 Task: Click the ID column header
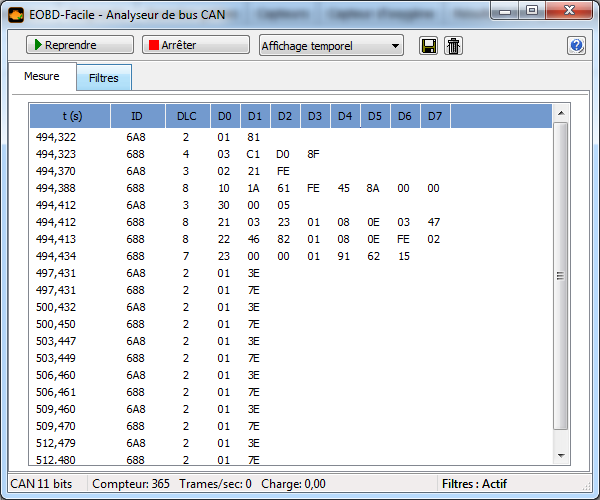(136, 116)
